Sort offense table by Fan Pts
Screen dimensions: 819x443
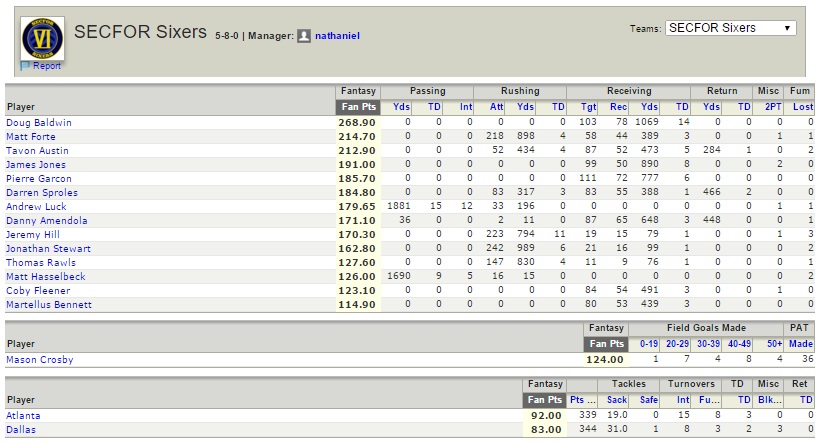point(358,107)
